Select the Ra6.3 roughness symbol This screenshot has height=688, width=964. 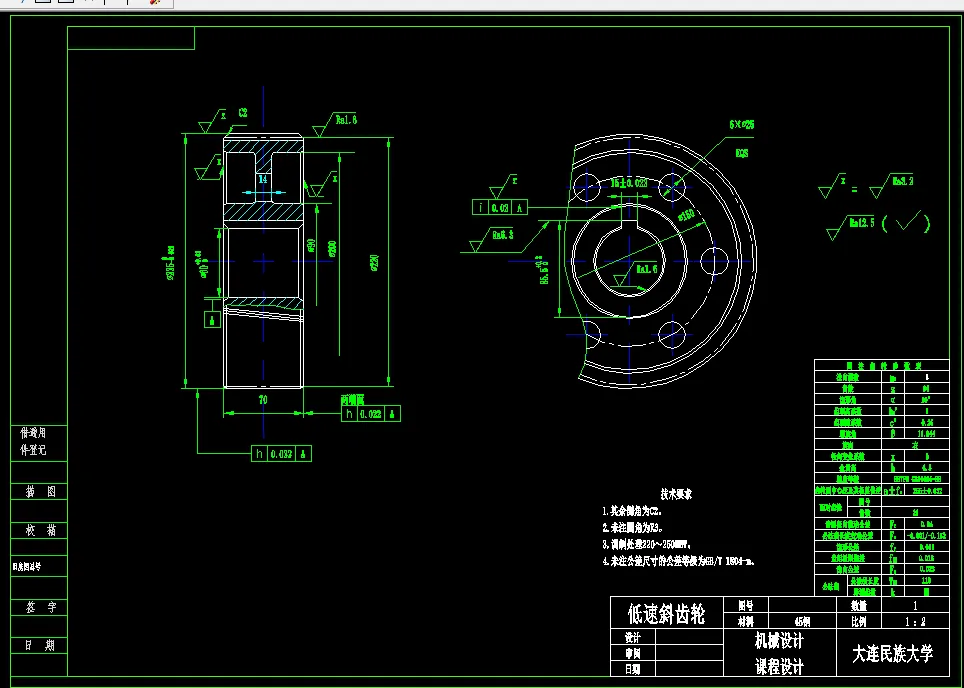click(x=491, y=240)
